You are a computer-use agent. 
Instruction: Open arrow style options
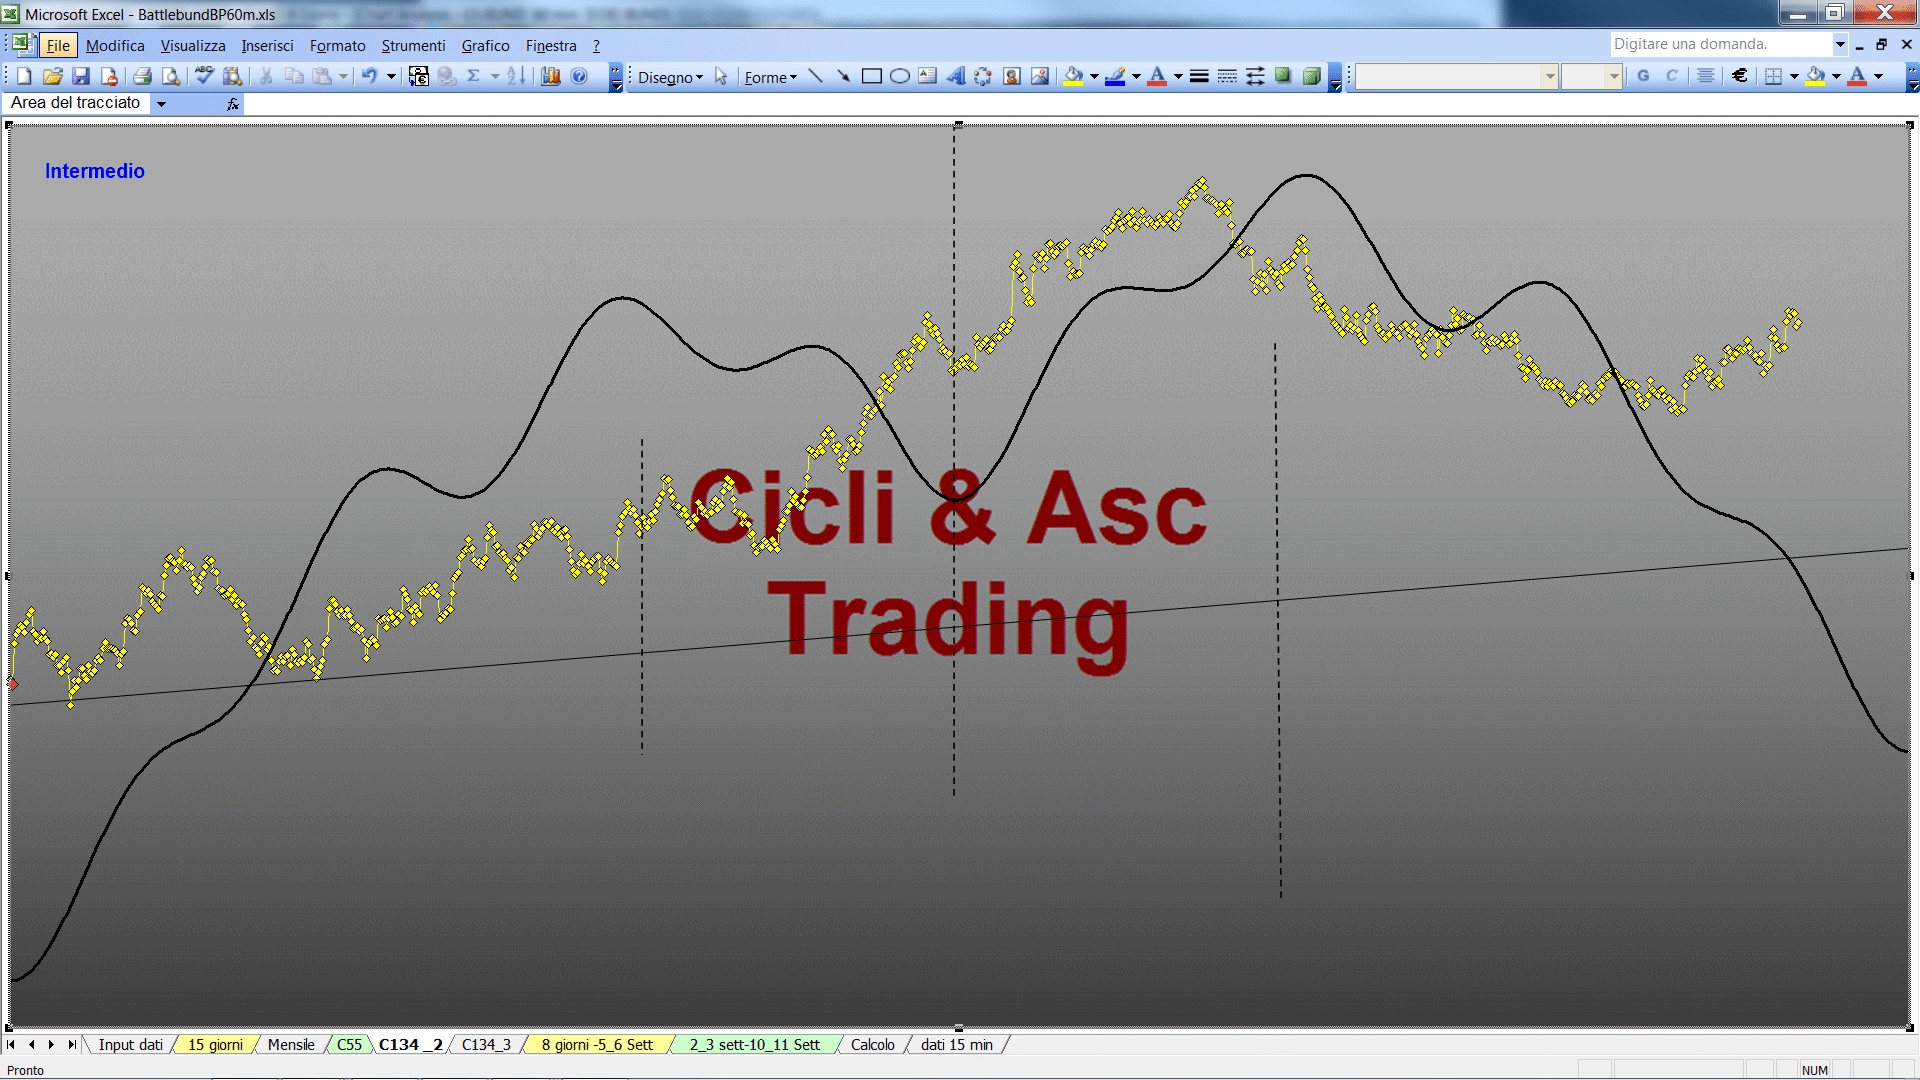tap(1255, 76)
